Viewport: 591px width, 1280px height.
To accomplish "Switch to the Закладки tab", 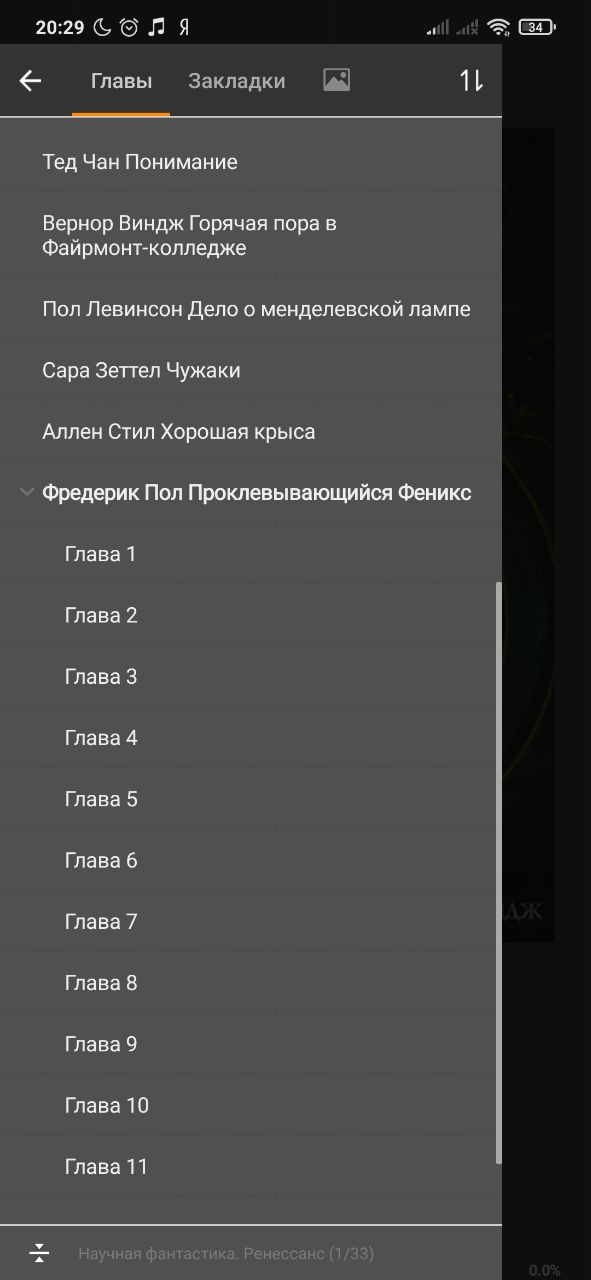I will coord(237,81).
